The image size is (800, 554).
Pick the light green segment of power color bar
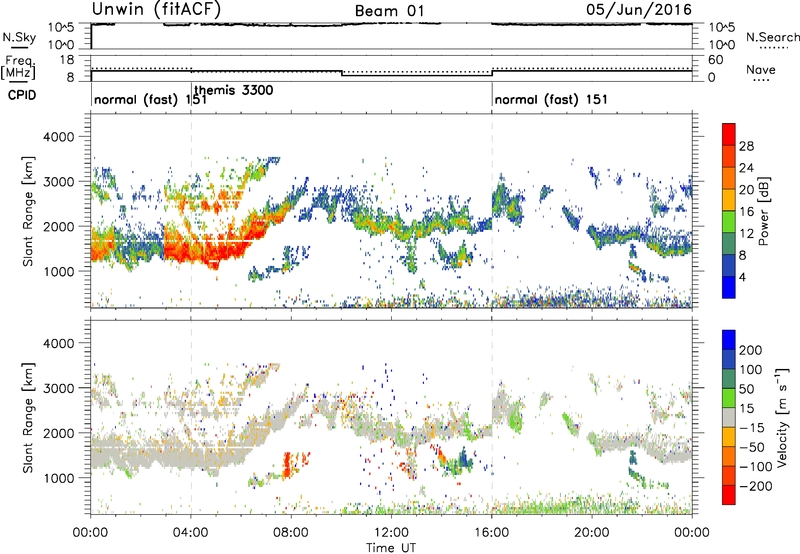(729, 221)
